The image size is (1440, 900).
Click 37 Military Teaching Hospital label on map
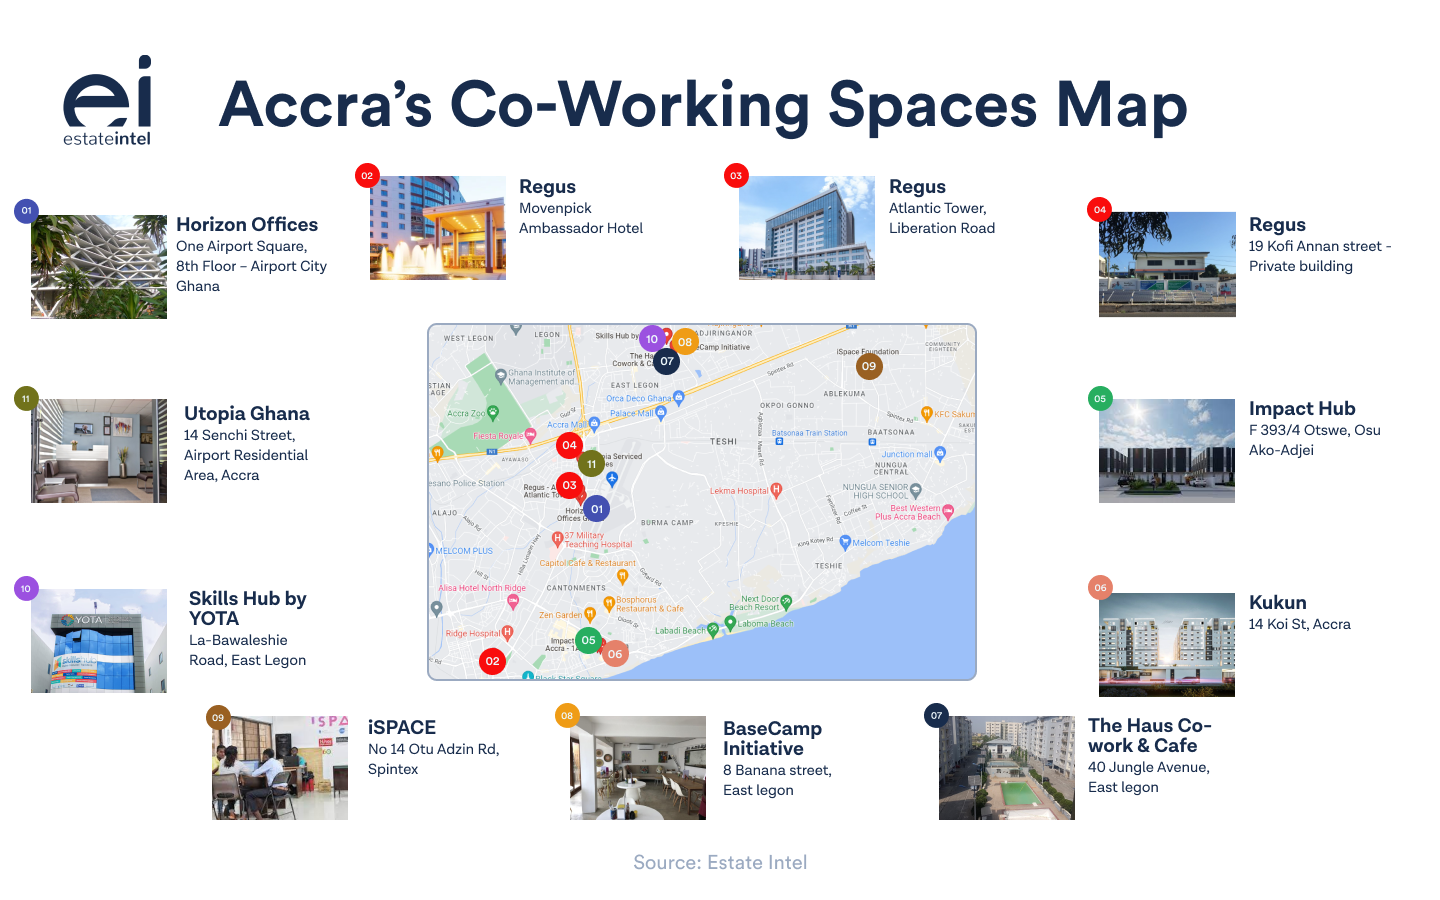pyautogui.click(x=598, y=540)
